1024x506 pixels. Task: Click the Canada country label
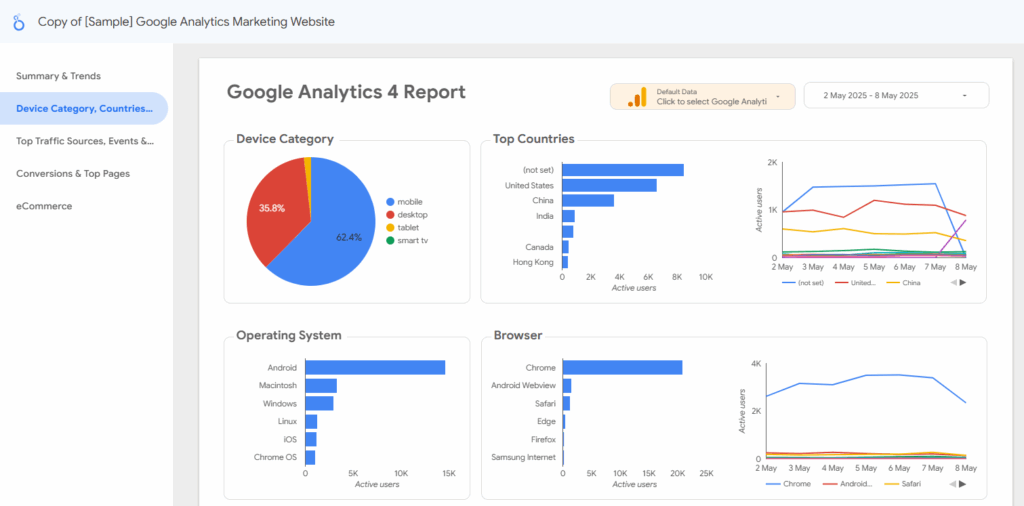pos(539,247)
